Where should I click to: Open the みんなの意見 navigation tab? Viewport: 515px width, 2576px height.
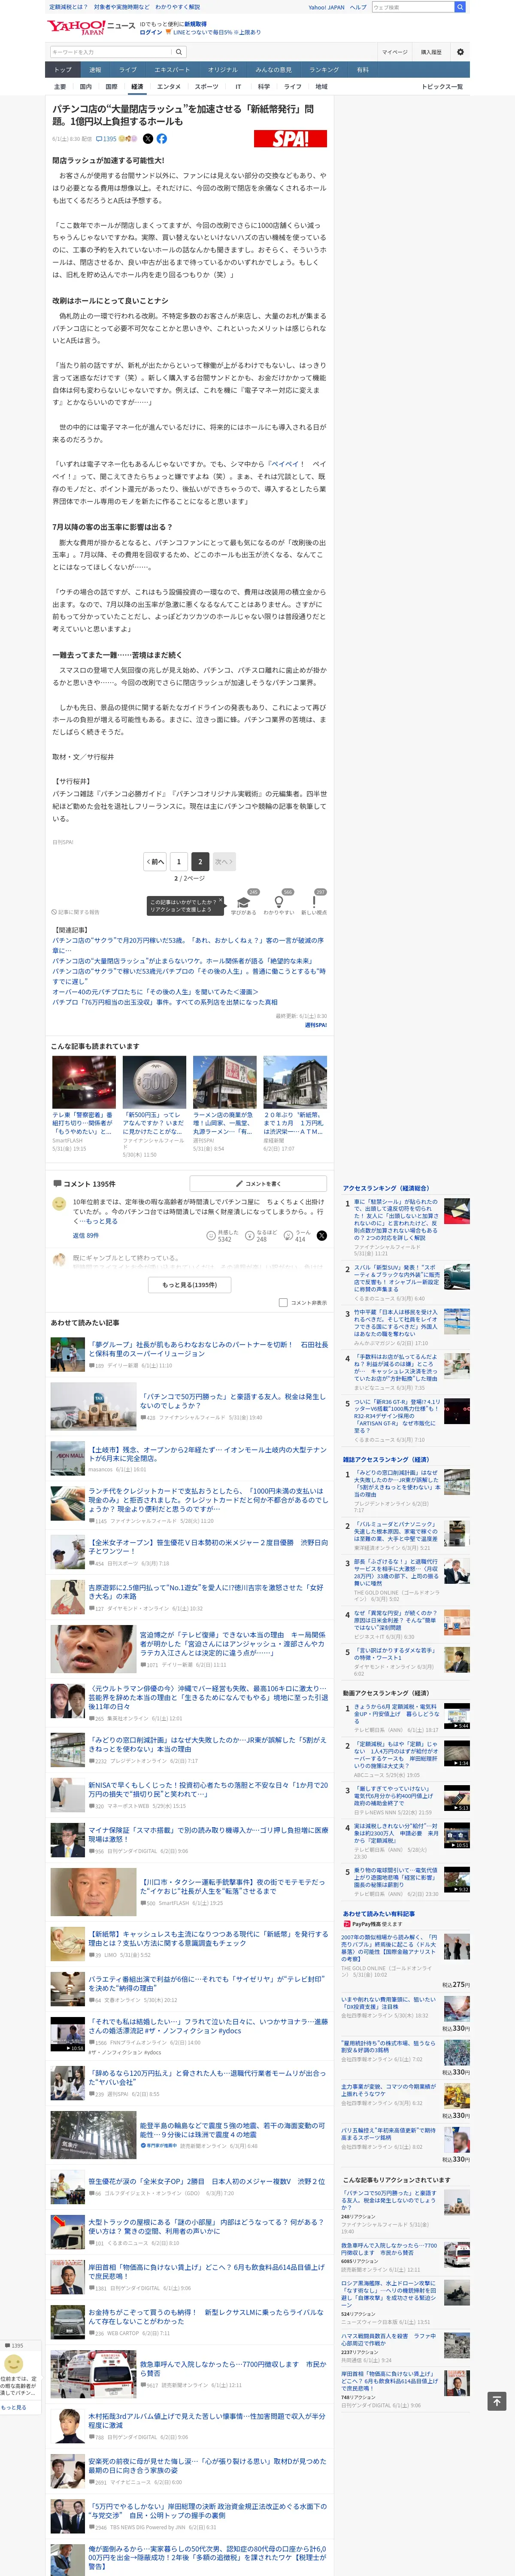[x=274, y=70]
